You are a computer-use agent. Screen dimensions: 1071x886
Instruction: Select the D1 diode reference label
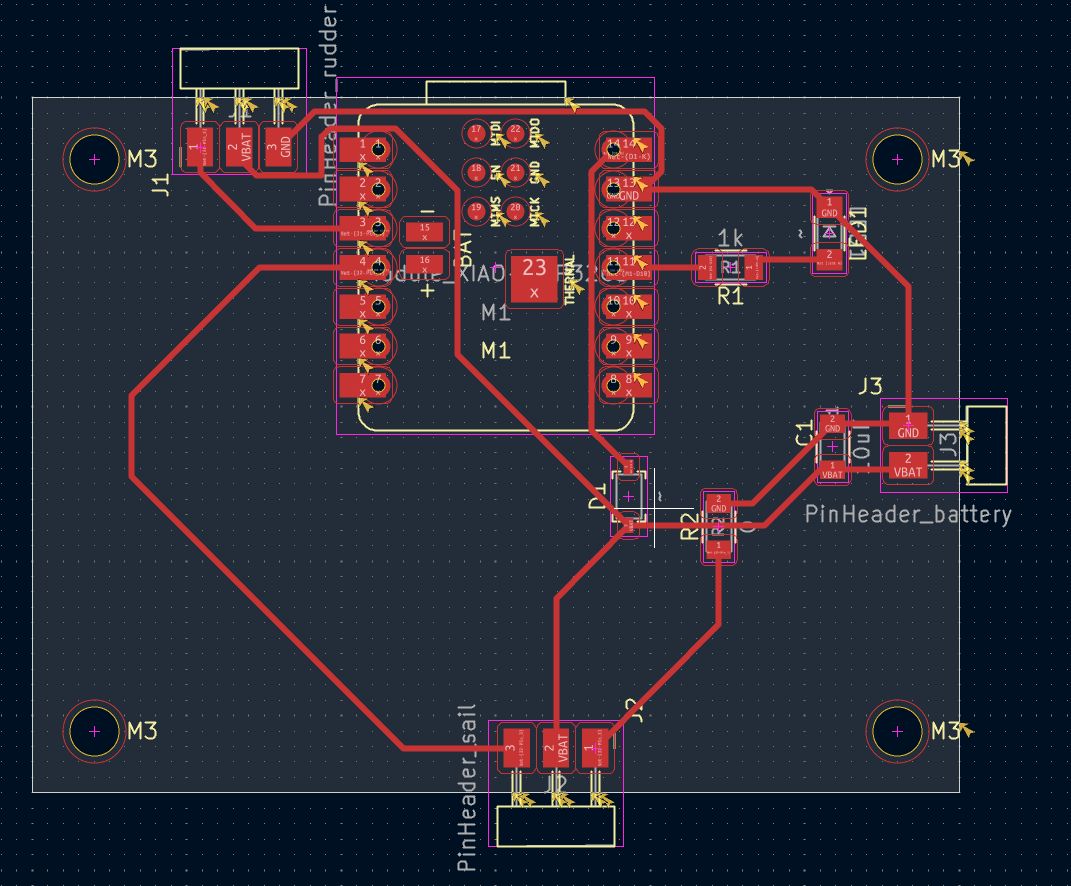(598, 496)
